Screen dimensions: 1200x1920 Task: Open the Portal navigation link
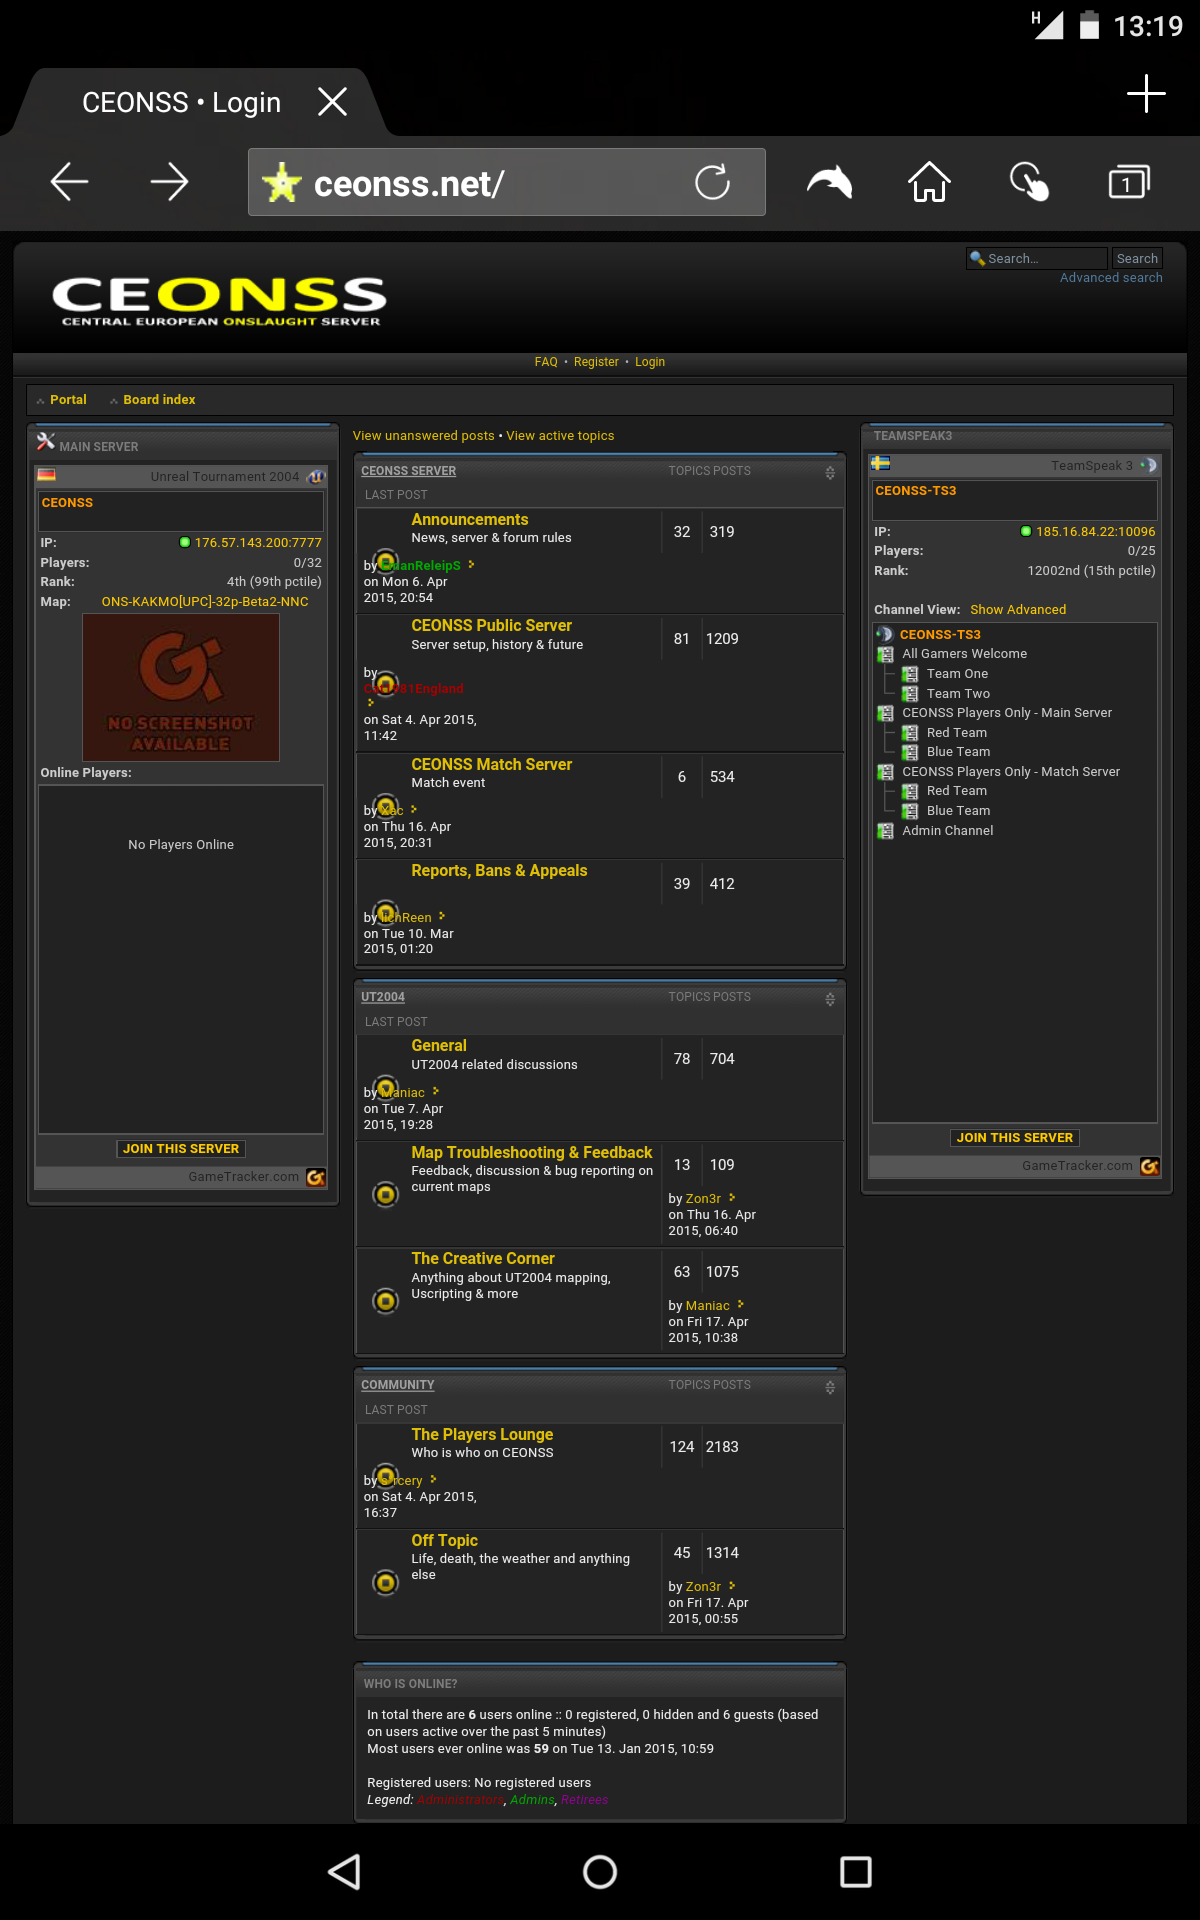click(68, 400)
